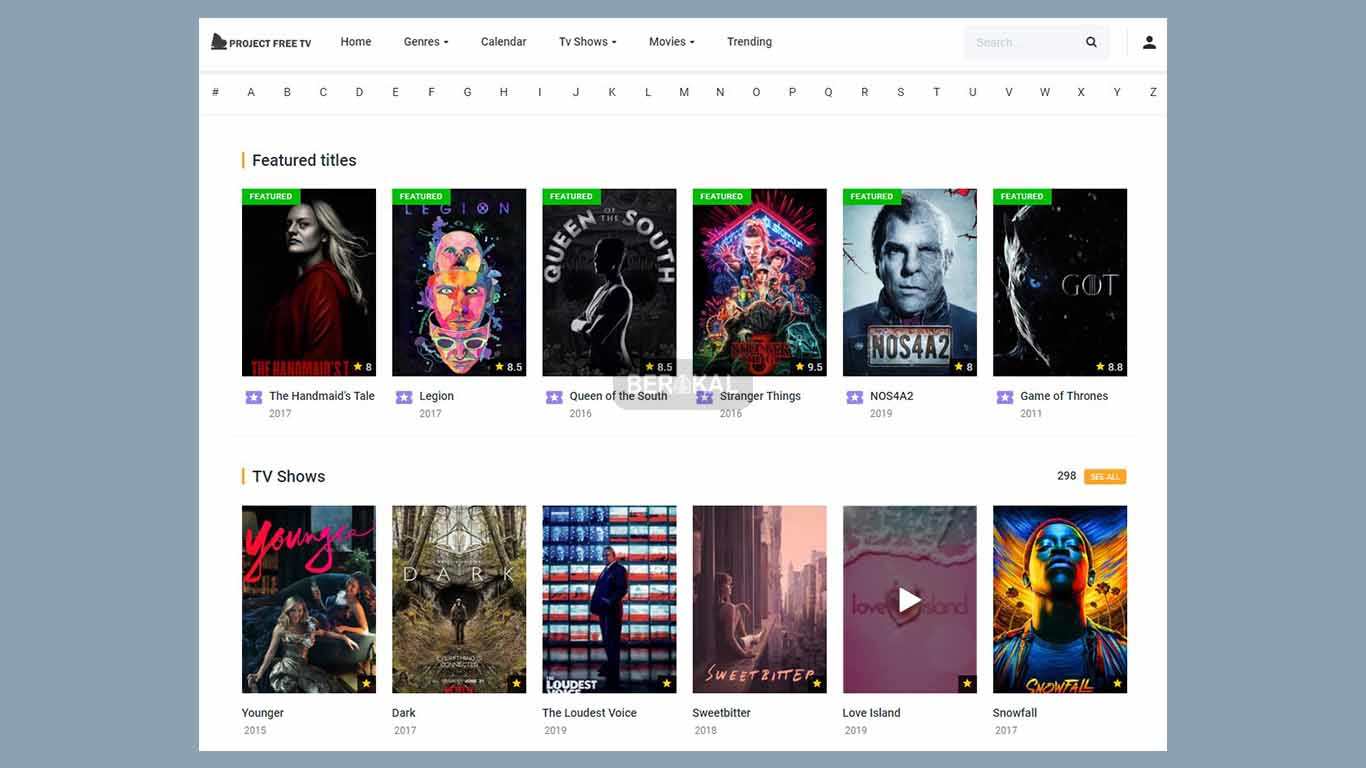Image resolution: width=1366 pixels, height=768 pixels.
Task: Open the Queen of the South poster
Action: click(x=609, y=282)
